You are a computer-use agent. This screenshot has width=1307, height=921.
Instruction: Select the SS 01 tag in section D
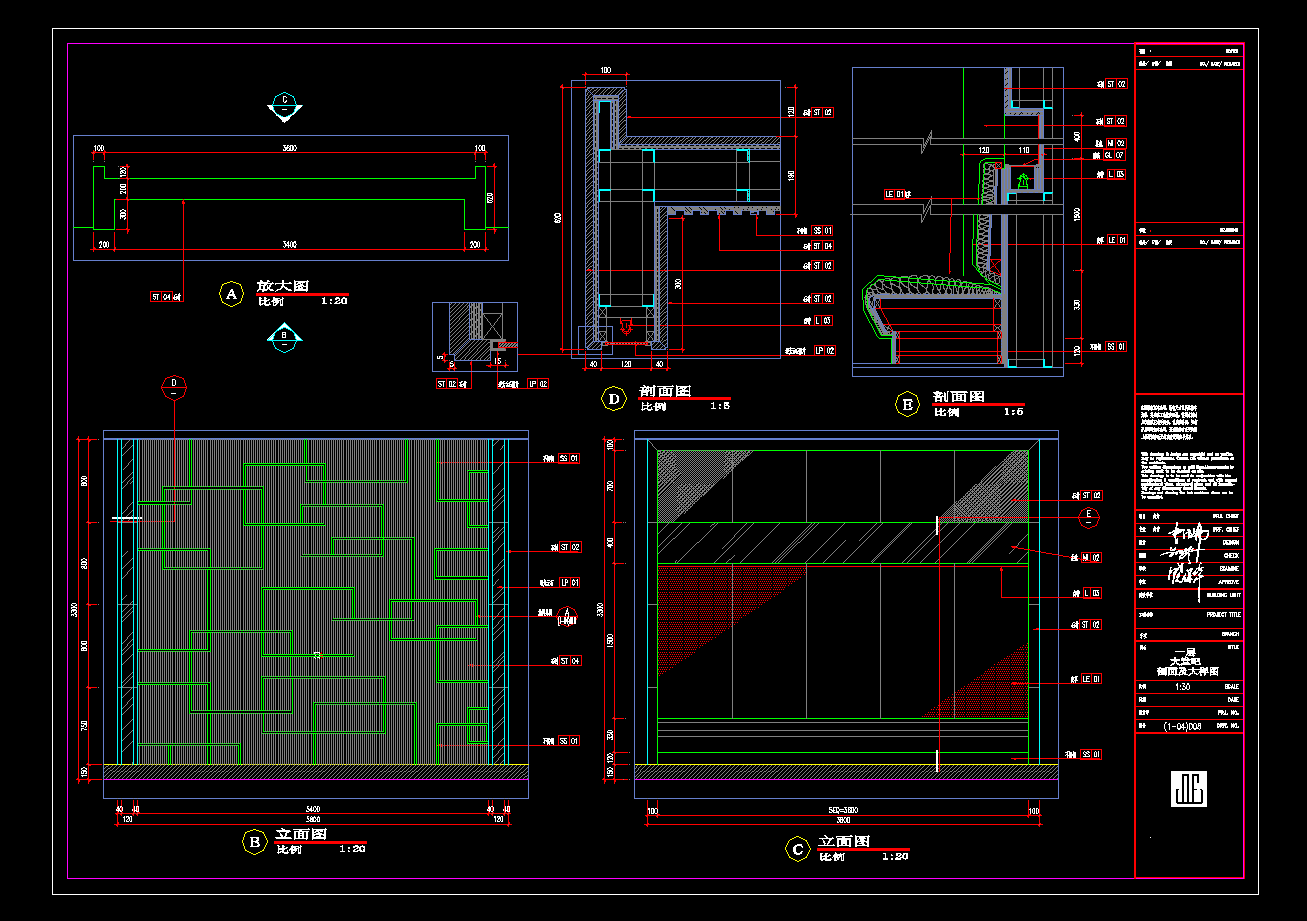click(x=822, y=230)
